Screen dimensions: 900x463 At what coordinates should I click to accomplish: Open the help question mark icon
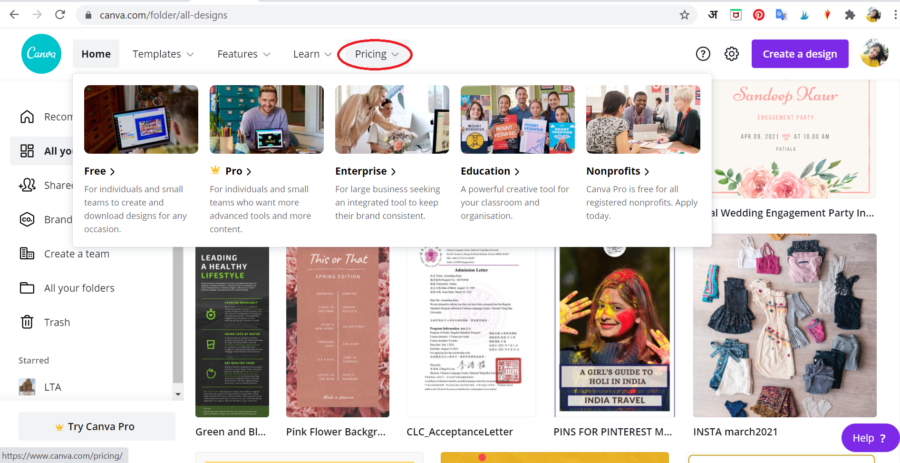pos(703,54)
